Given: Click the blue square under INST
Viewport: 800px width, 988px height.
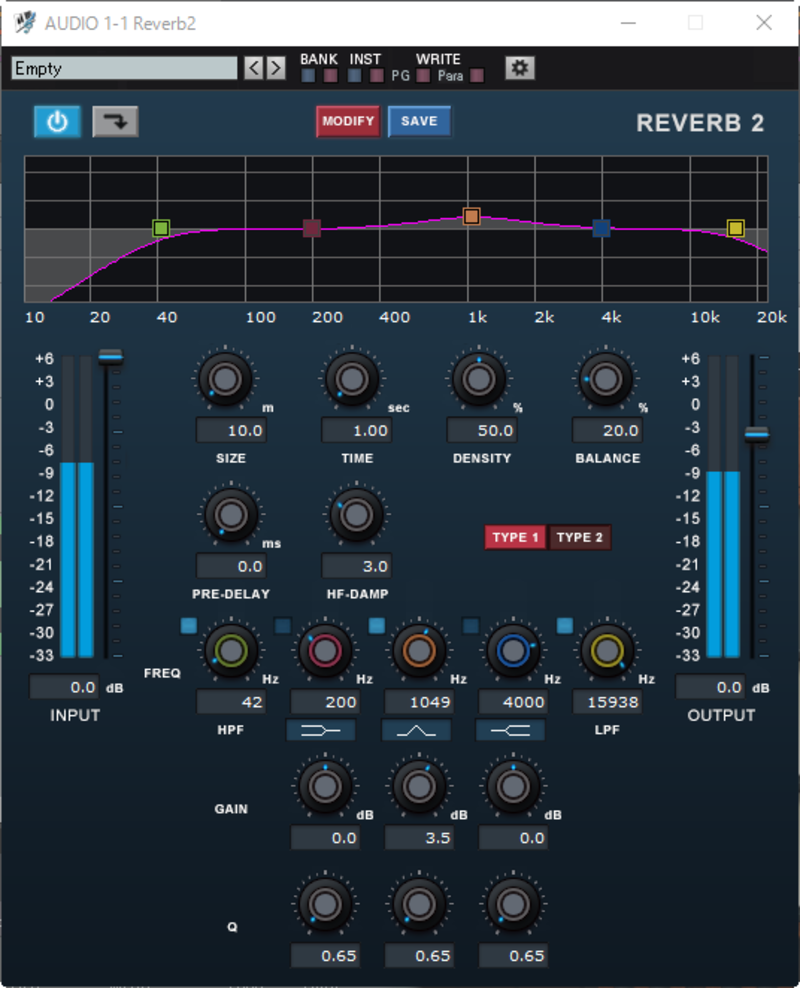Looking at the screenshot, I should (355, 76).
